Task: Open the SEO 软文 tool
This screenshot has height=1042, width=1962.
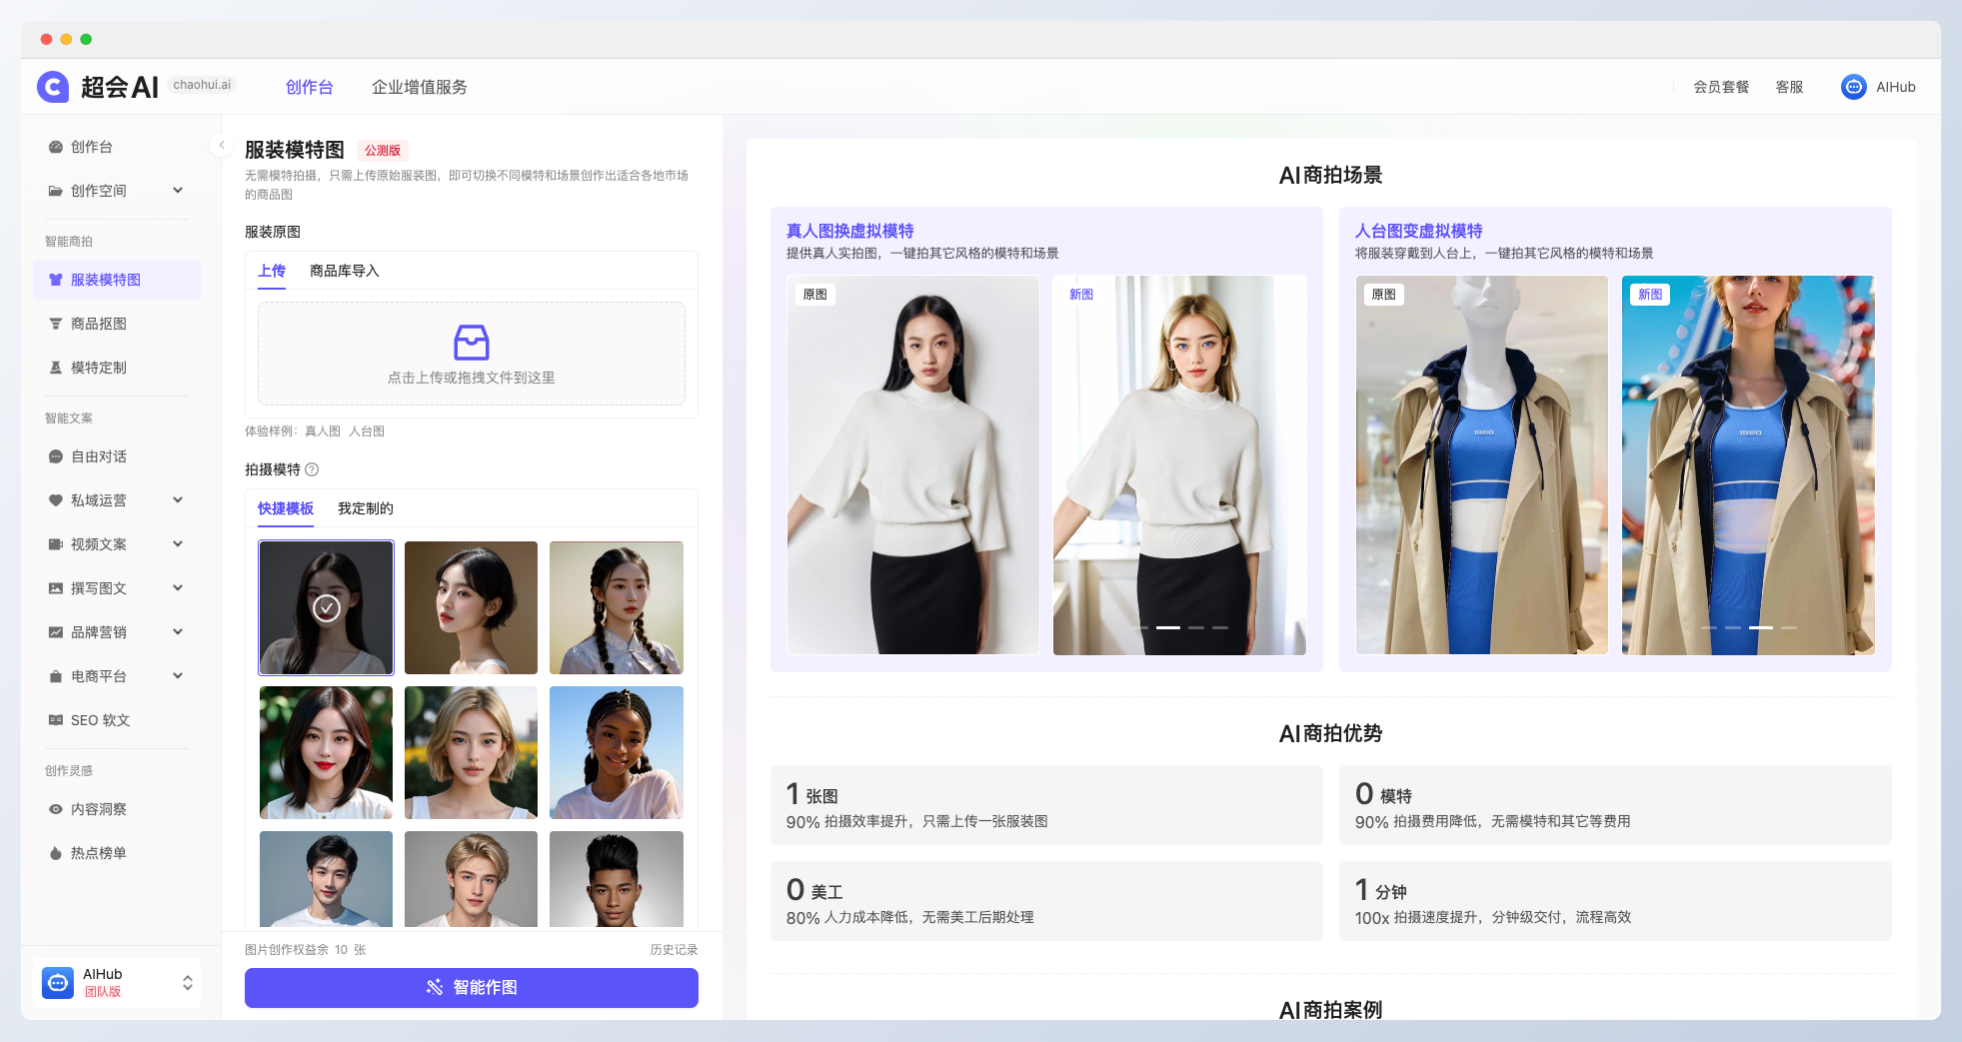Action: 103,719
